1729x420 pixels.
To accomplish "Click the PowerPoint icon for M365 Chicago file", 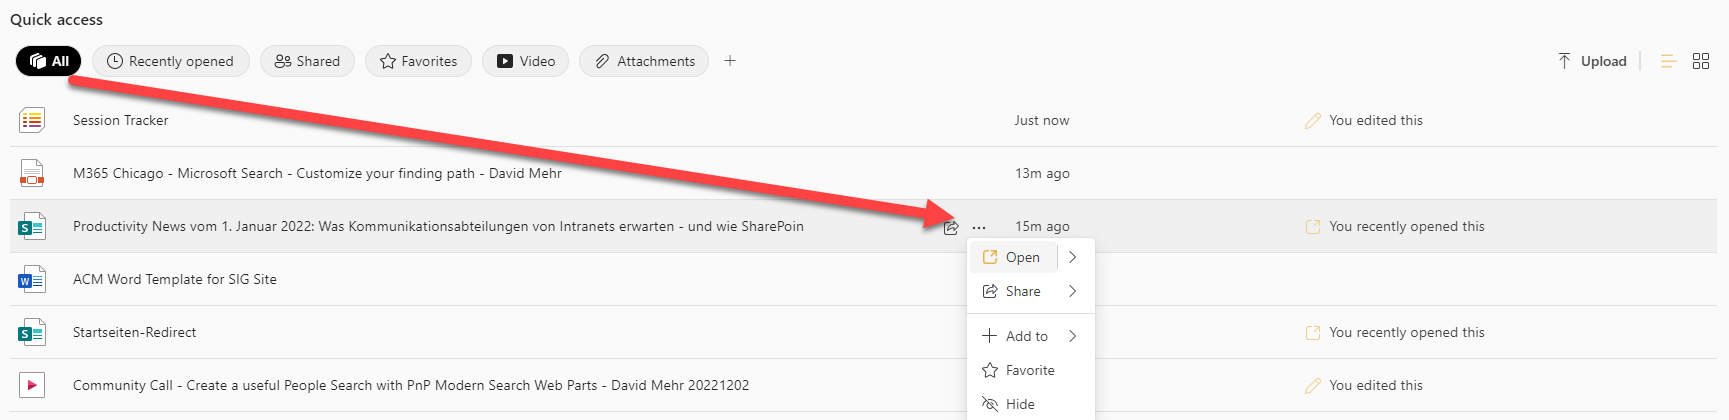I will tap(32, 173).
